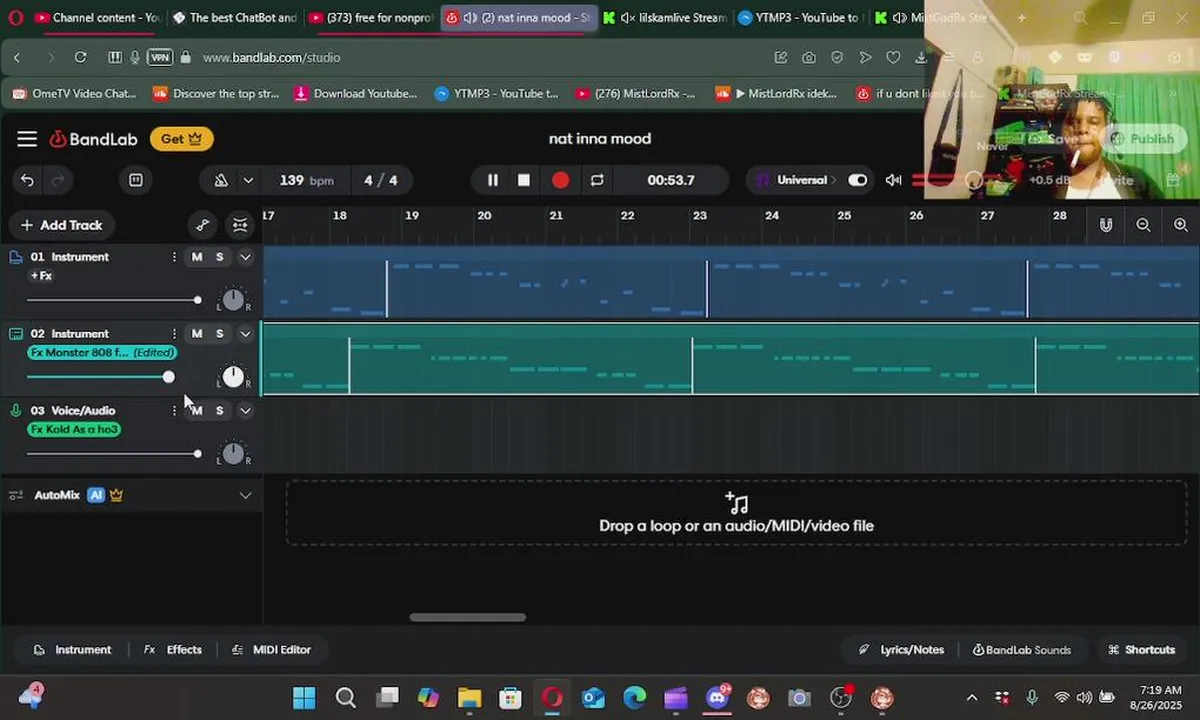Screen dimensions: 1200x720
Task: Stop playback
Action: 524,180
